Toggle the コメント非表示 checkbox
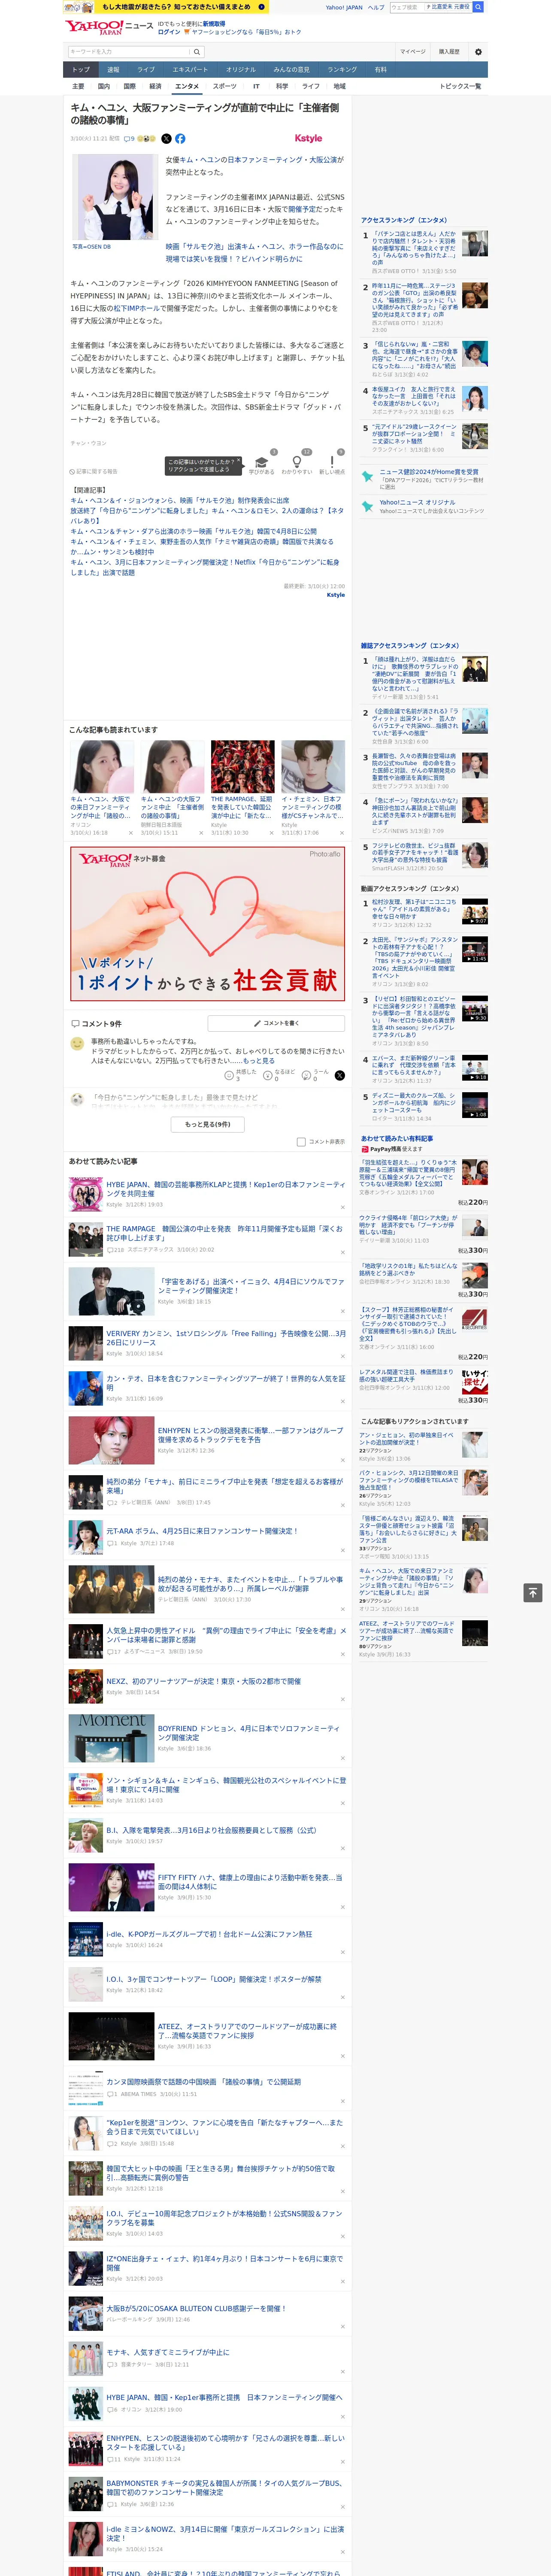Image resolution: width=551 pixels, height=2576 pixels. (301, 1142)
